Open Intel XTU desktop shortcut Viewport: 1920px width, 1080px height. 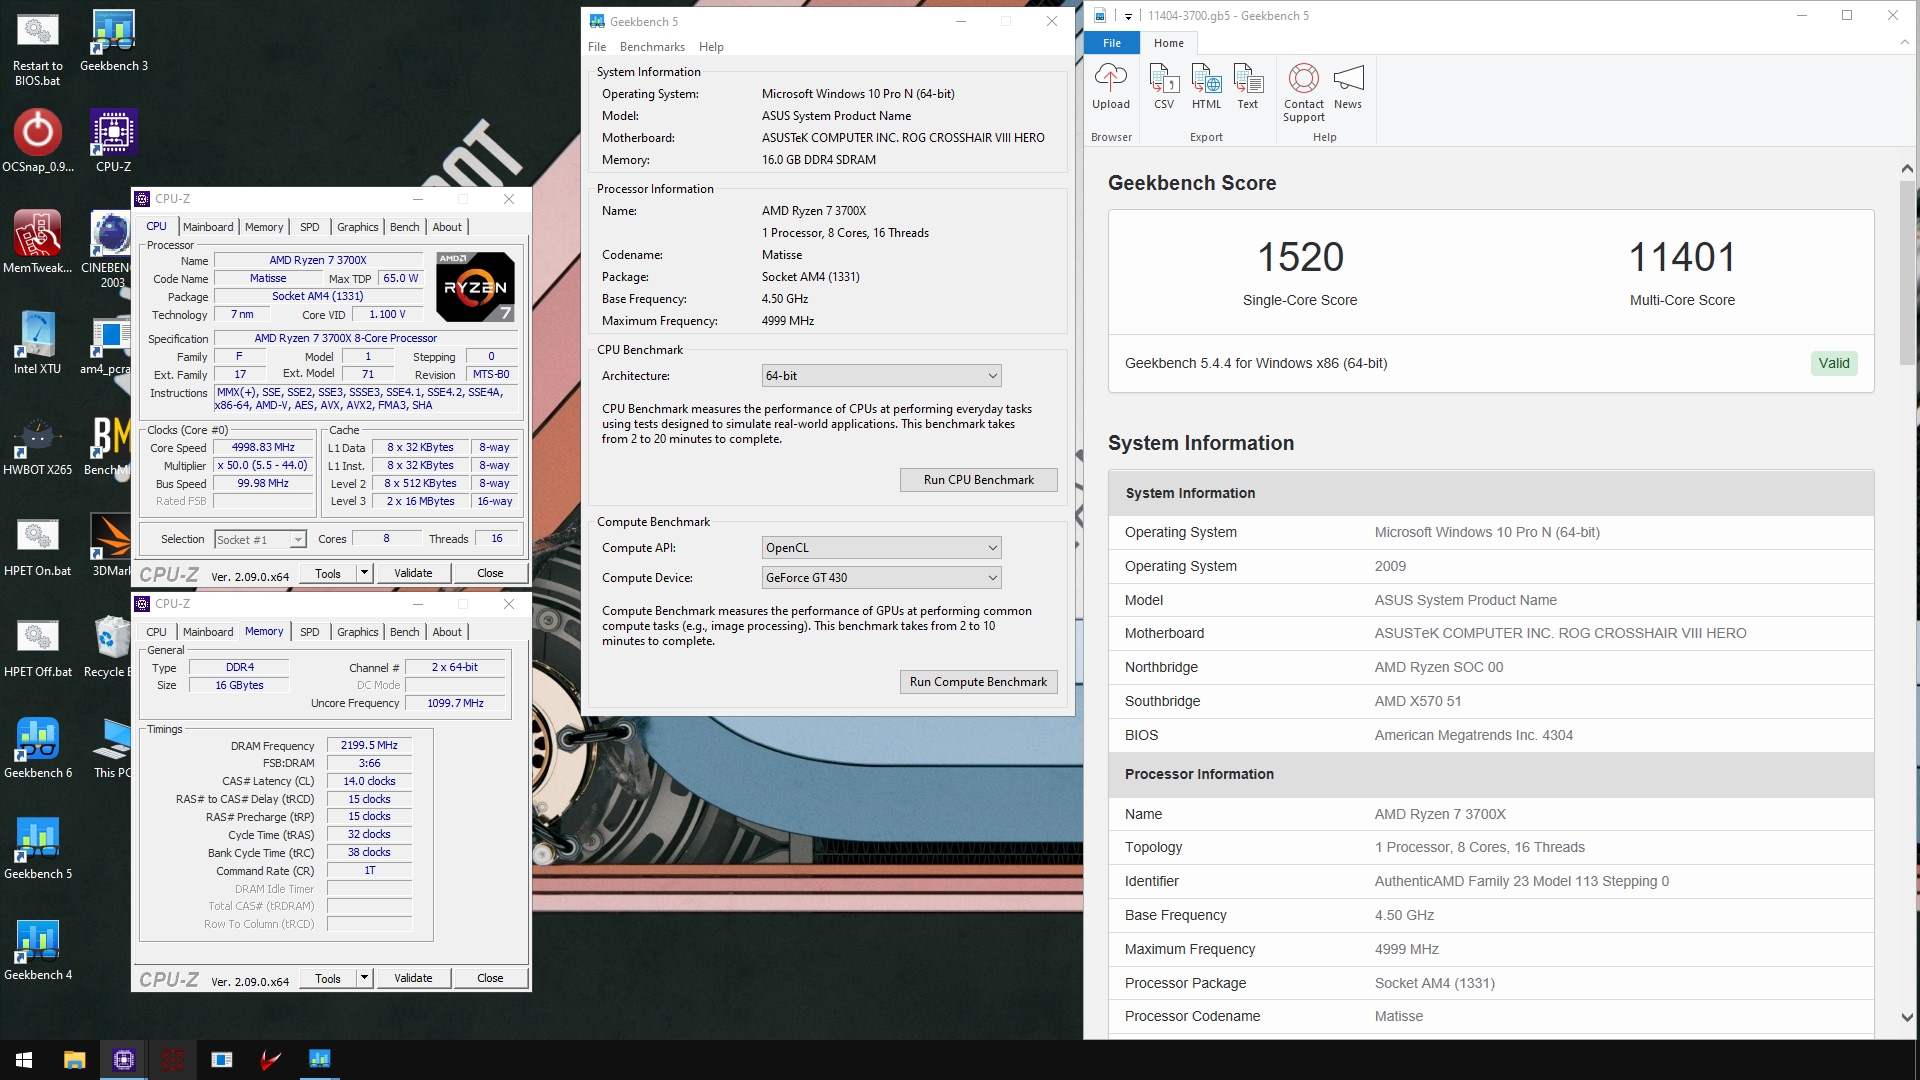(x=38, y=343)
